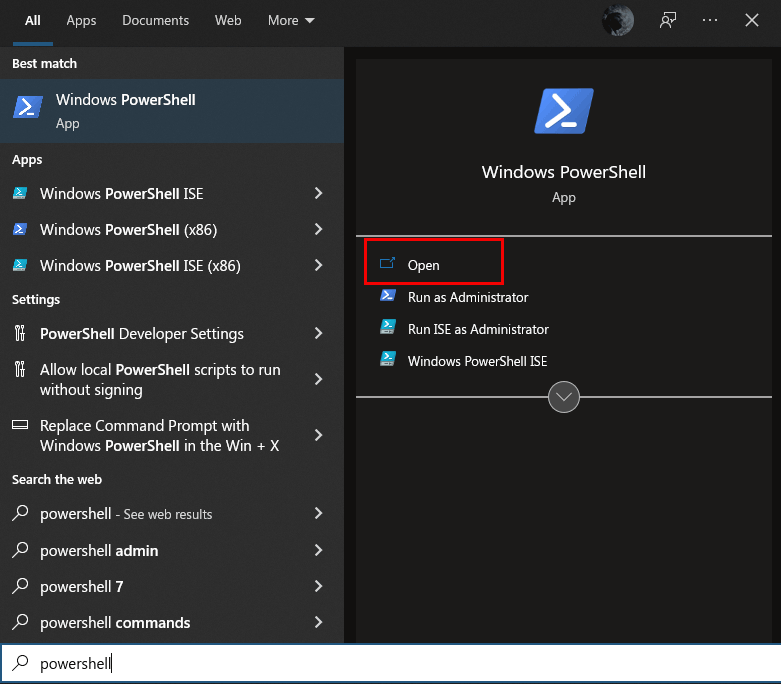Expand Windows PowerShell (x86) arrow
This screenshot has height=684, width=781.
pyautogui.click(x=318, y=229)
